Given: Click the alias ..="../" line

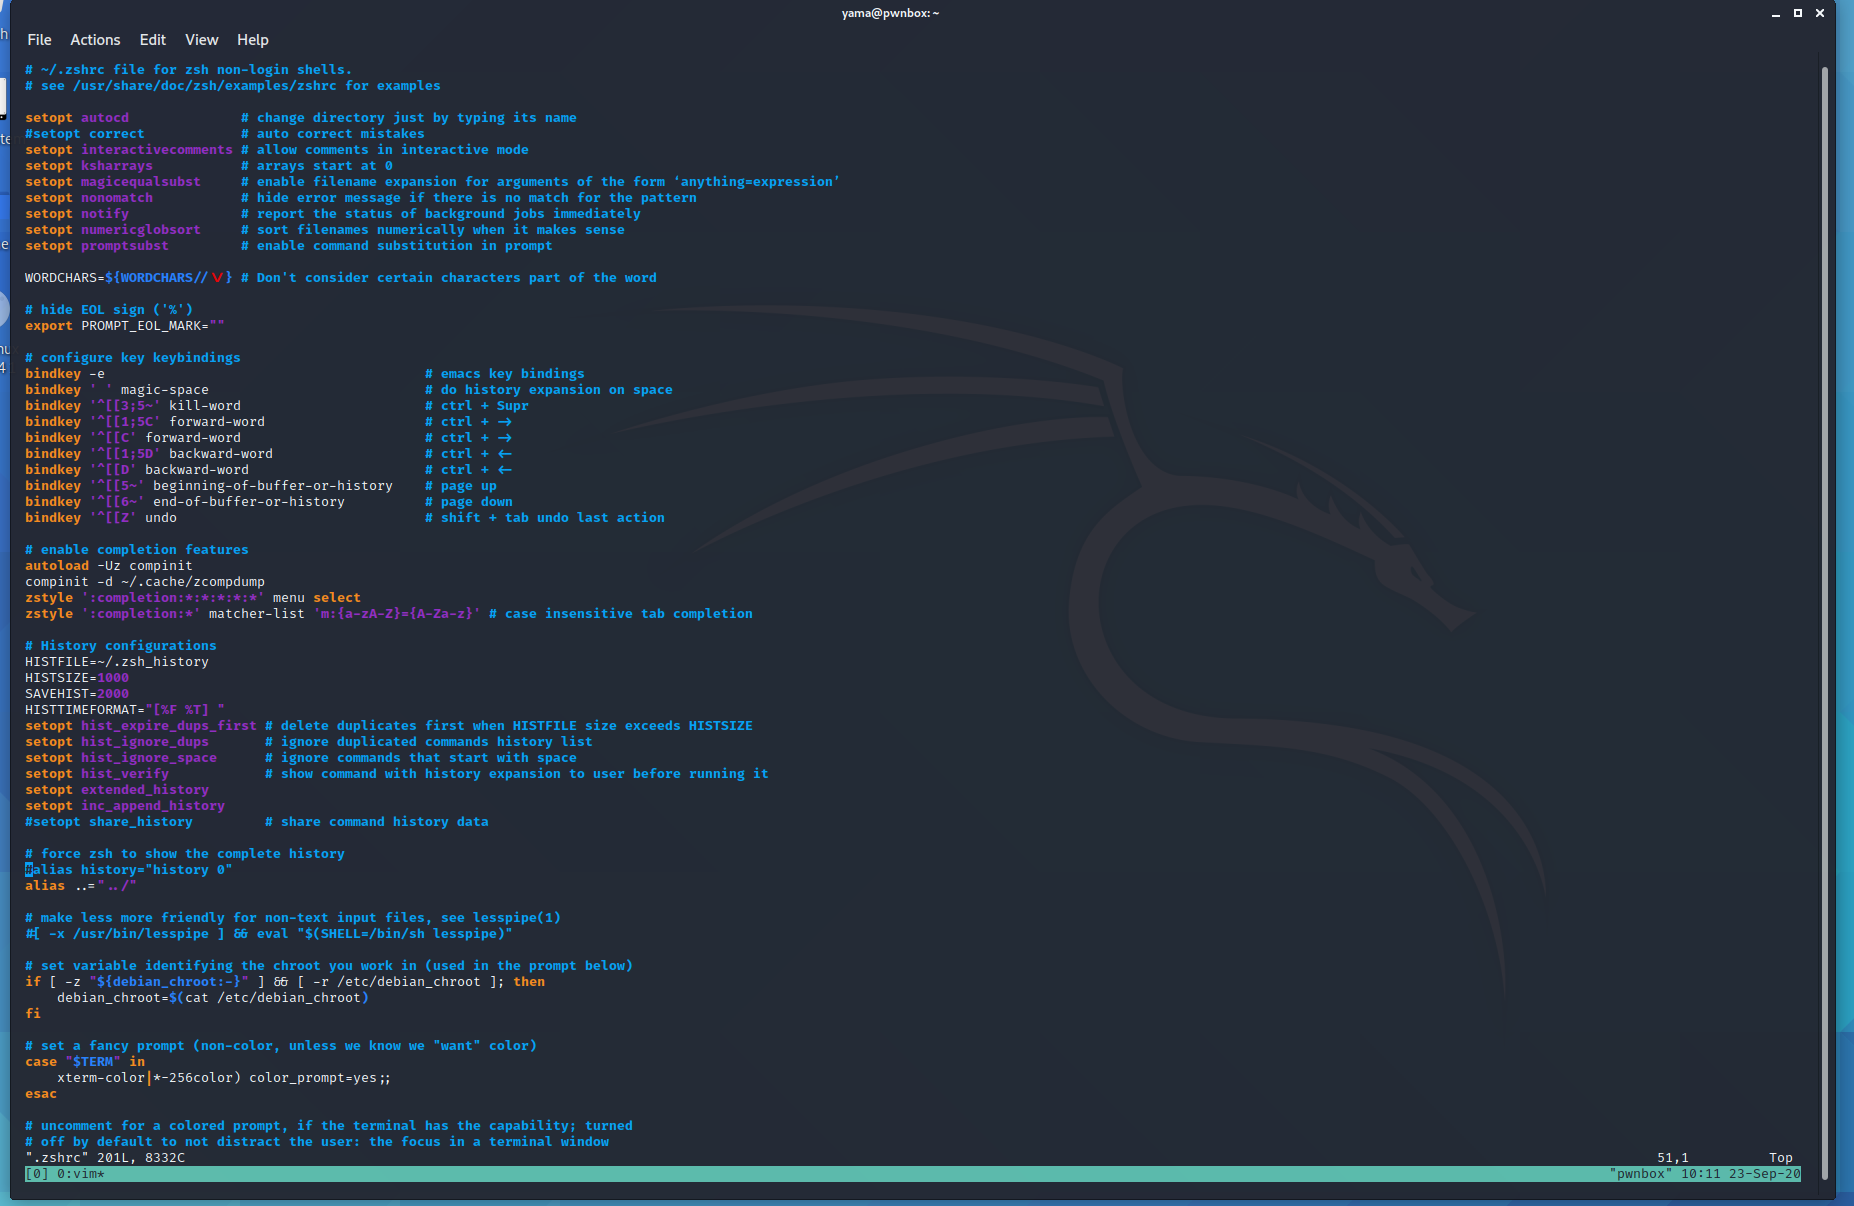Looking at the screenshot, I should point(81,886).
